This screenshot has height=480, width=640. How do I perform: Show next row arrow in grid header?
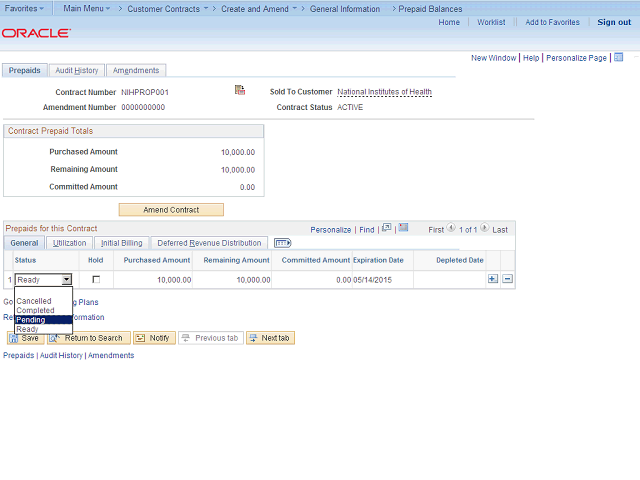click(x=484, y=227)
